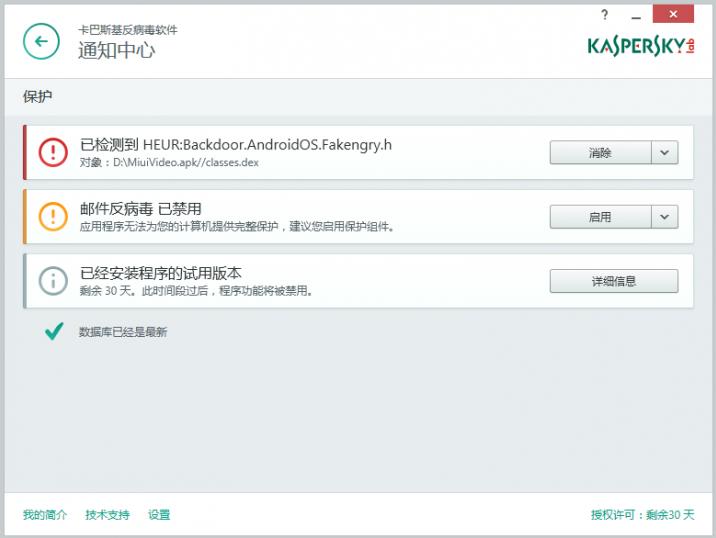This screenshot has height=538, width=716.
Task: Close the Kaspersky window
Action: (x=673, y=14)
